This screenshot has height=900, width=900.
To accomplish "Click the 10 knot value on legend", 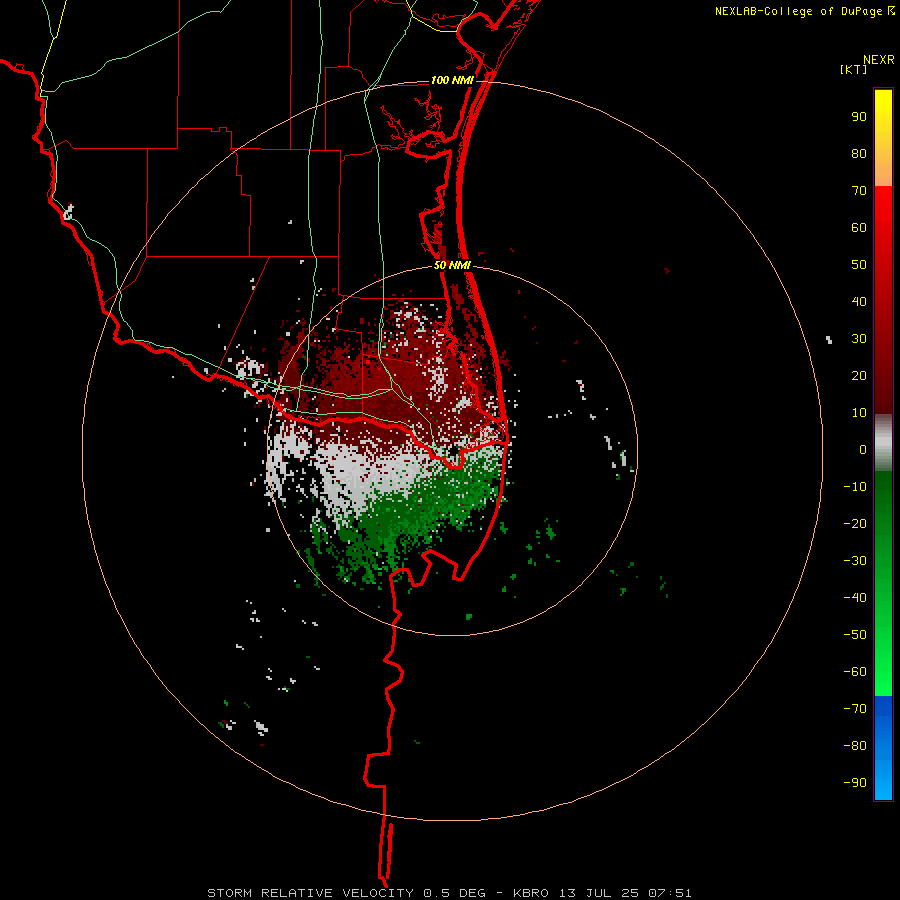I will [x=859, y=413].
